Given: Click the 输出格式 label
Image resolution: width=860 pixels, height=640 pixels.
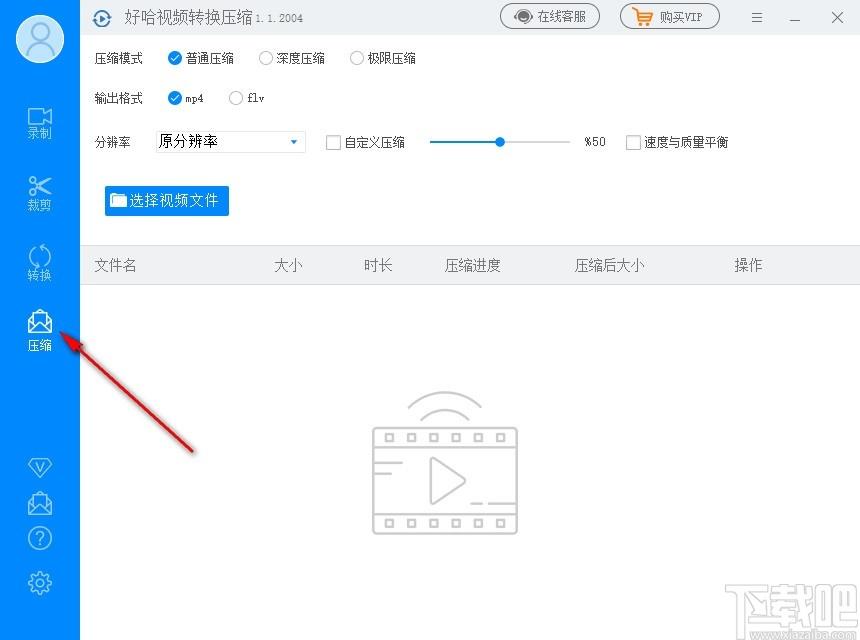Looking at the screenshot, I should point(118,98).
